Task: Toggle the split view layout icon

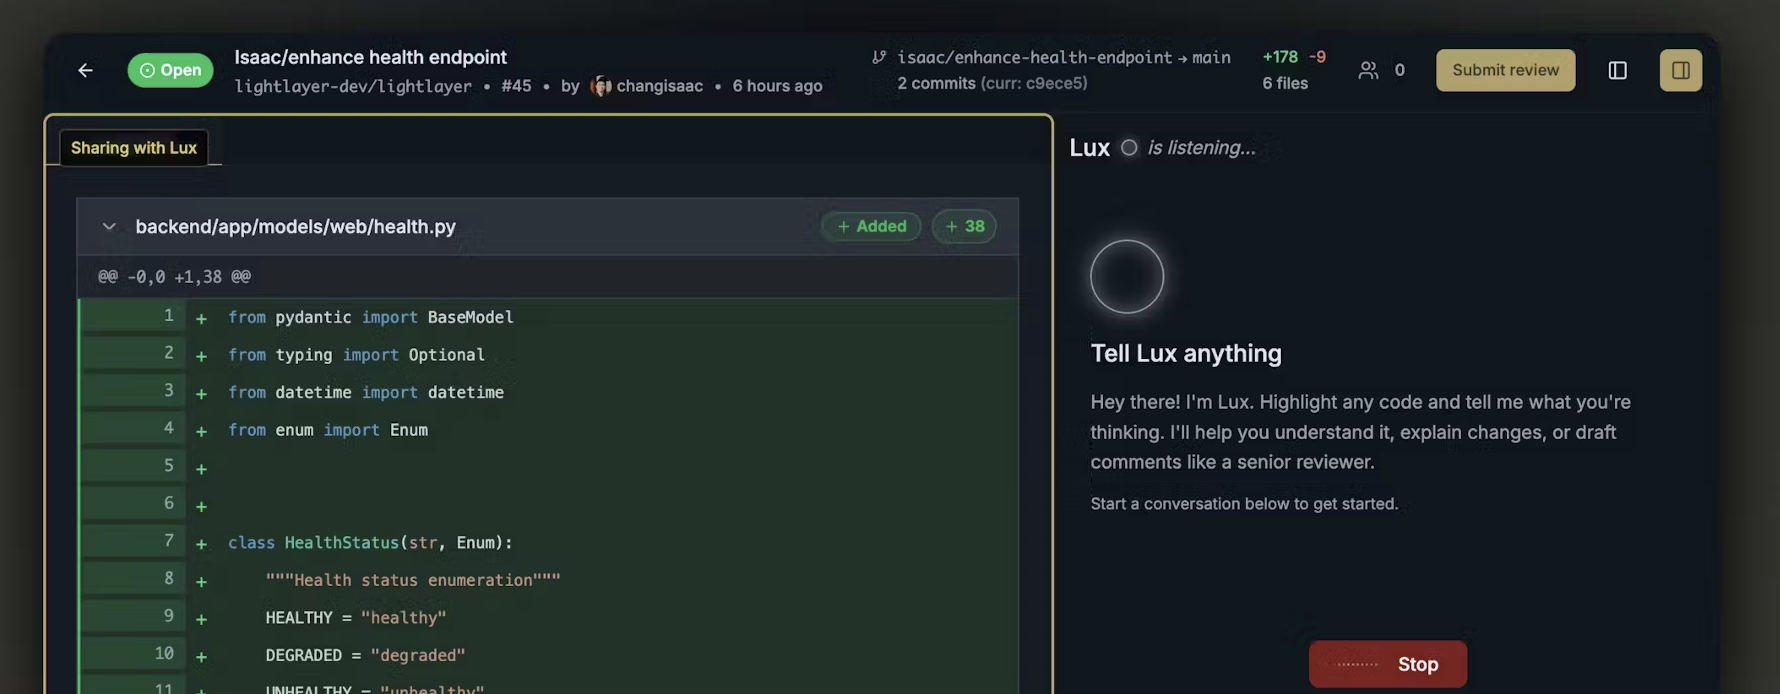Action: coord(1617,70)
